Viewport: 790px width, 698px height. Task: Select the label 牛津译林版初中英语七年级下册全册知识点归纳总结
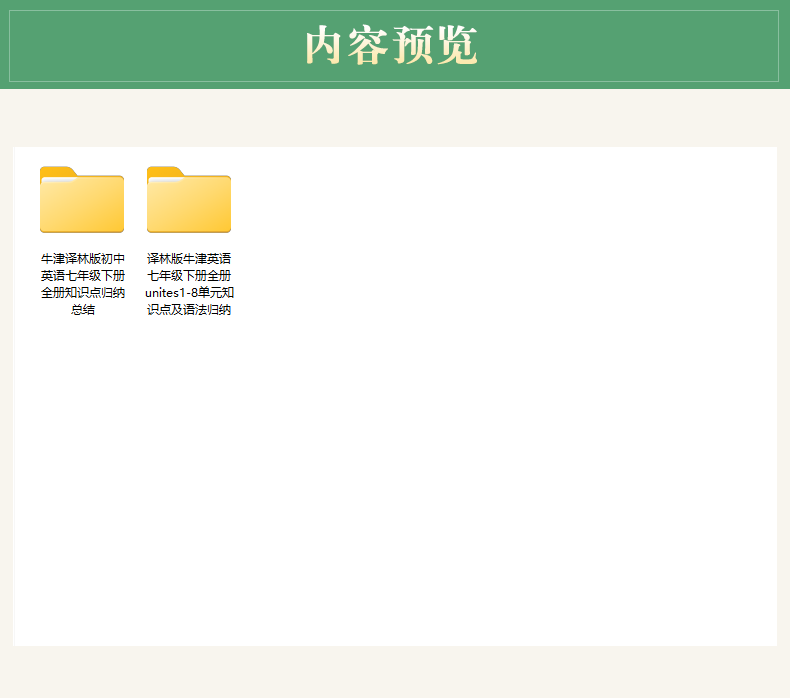pos(83,284)
